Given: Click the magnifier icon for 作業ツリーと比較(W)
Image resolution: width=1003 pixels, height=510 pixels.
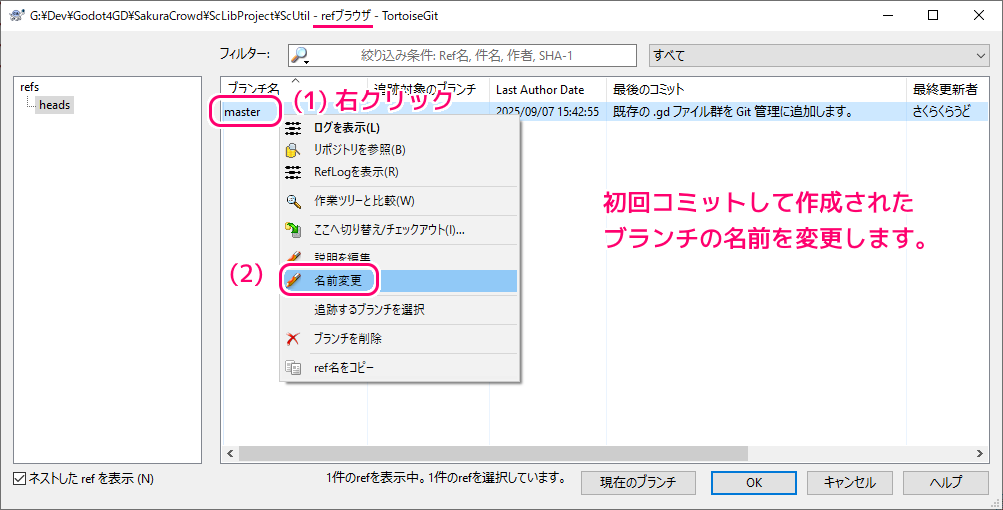Looking at the screenshot, I should pyautogui.click(x=293, y=202).
